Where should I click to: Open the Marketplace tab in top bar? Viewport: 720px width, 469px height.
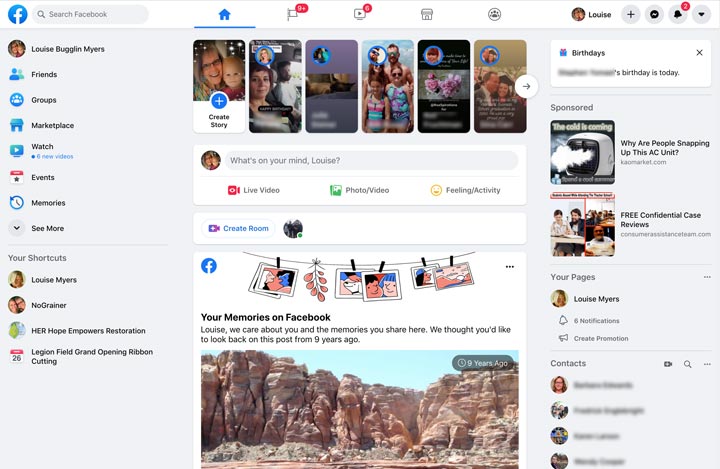point(427,14)
